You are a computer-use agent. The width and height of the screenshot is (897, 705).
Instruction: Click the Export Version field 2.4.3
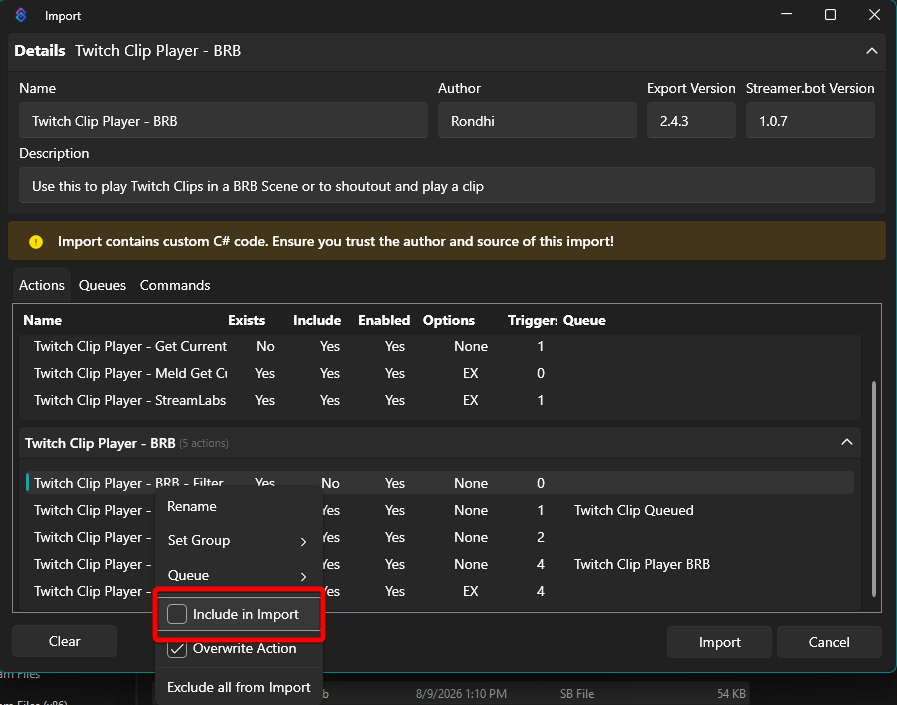[691, 121]
